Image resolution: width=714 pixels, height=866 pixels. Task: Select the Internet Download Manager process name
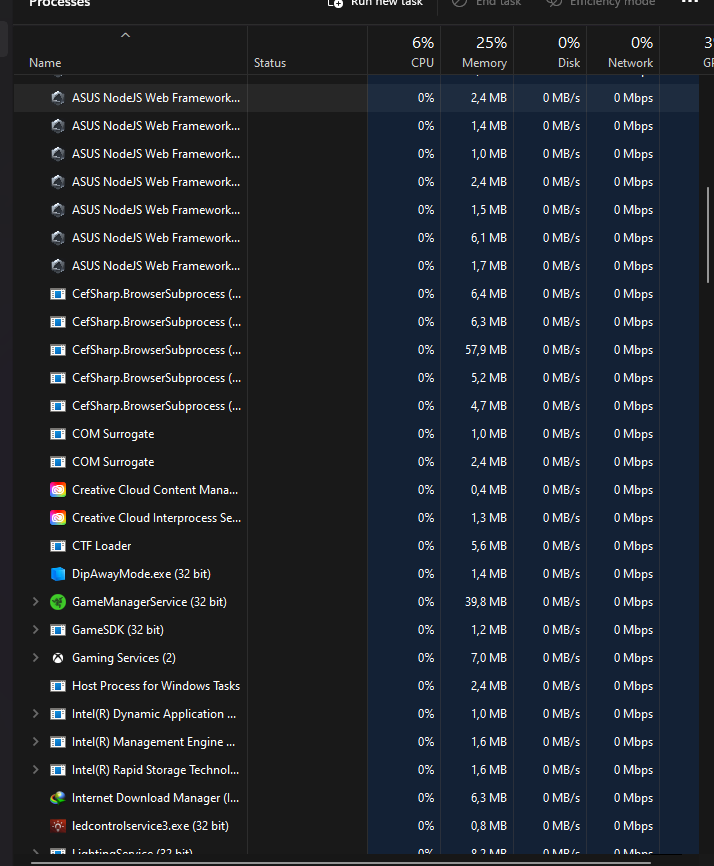click(x=155, y=798)
